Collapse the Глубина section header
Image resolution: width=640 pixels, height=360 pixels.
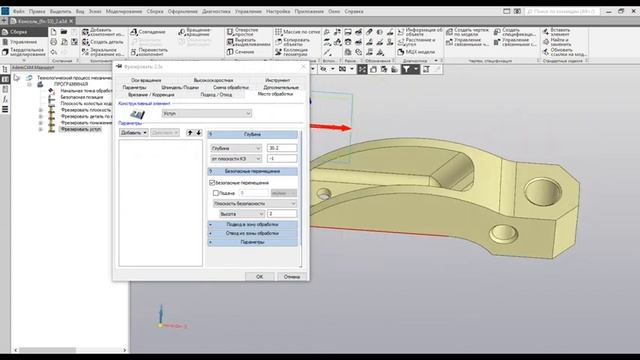tap(253, 134)
